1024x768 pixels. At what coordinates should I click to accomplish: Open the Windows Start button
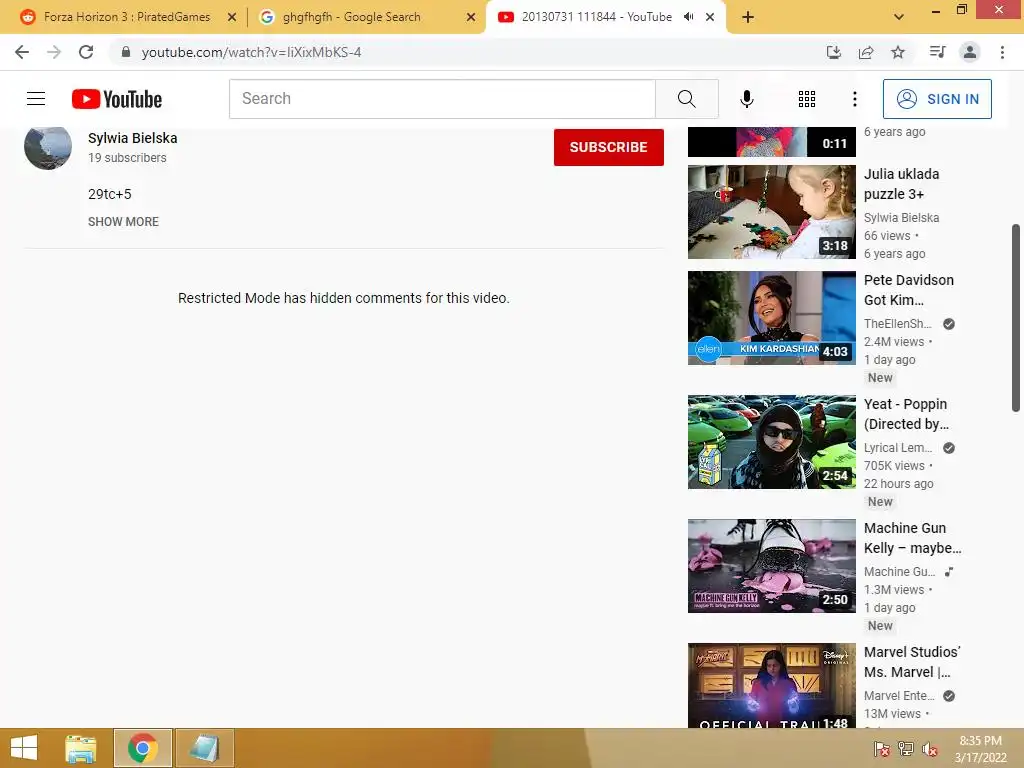click(24, 748)
